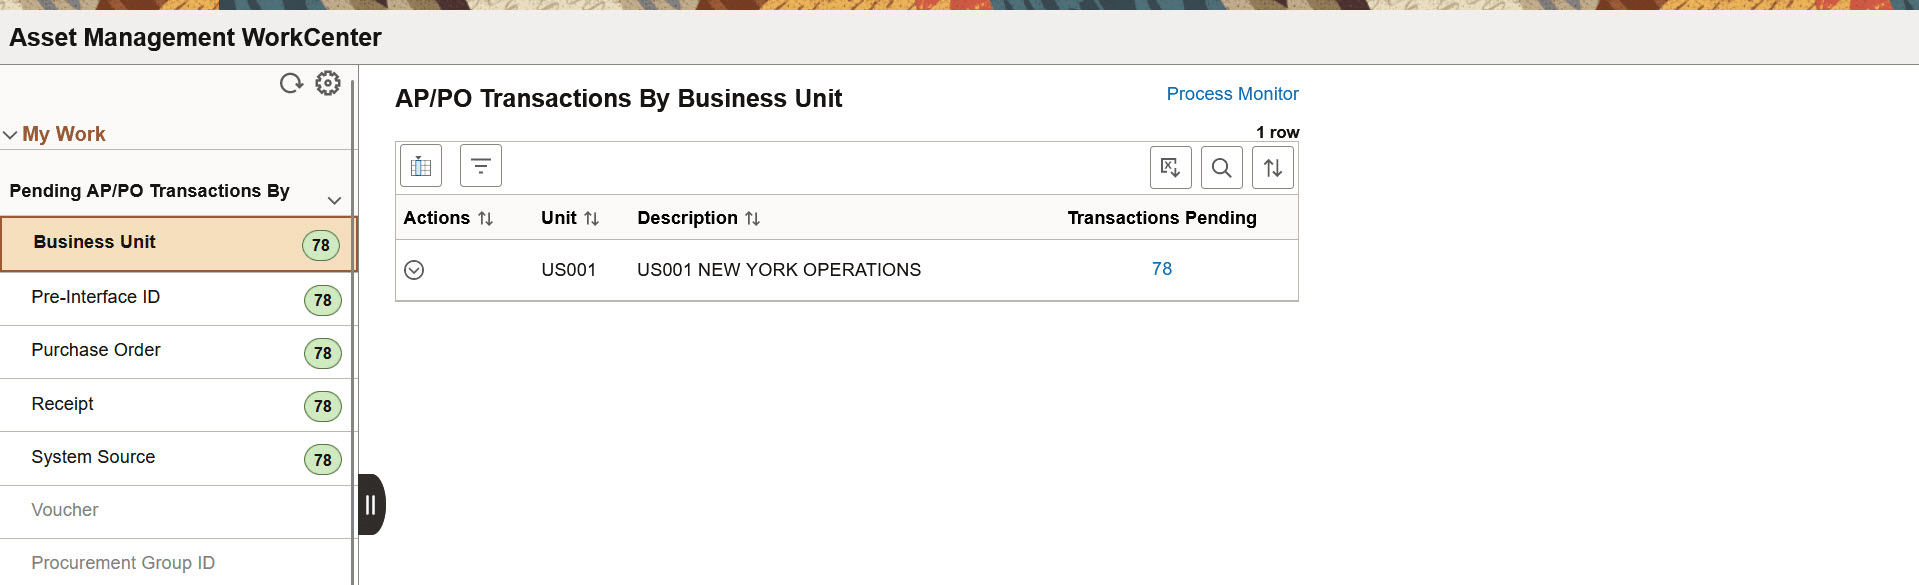Toggle sorting on the Unit column

coord(592,217)
